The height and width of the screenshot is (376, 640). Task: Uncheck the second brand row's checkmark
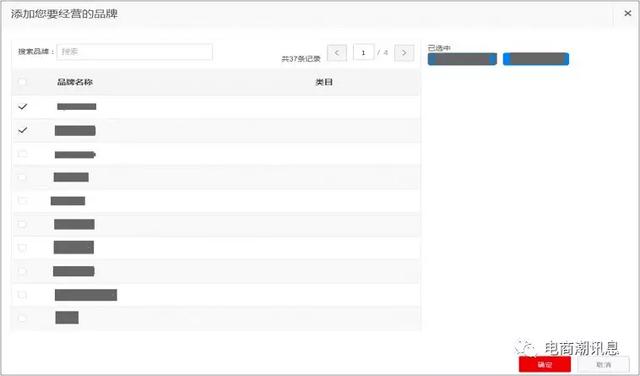(23, 130)
